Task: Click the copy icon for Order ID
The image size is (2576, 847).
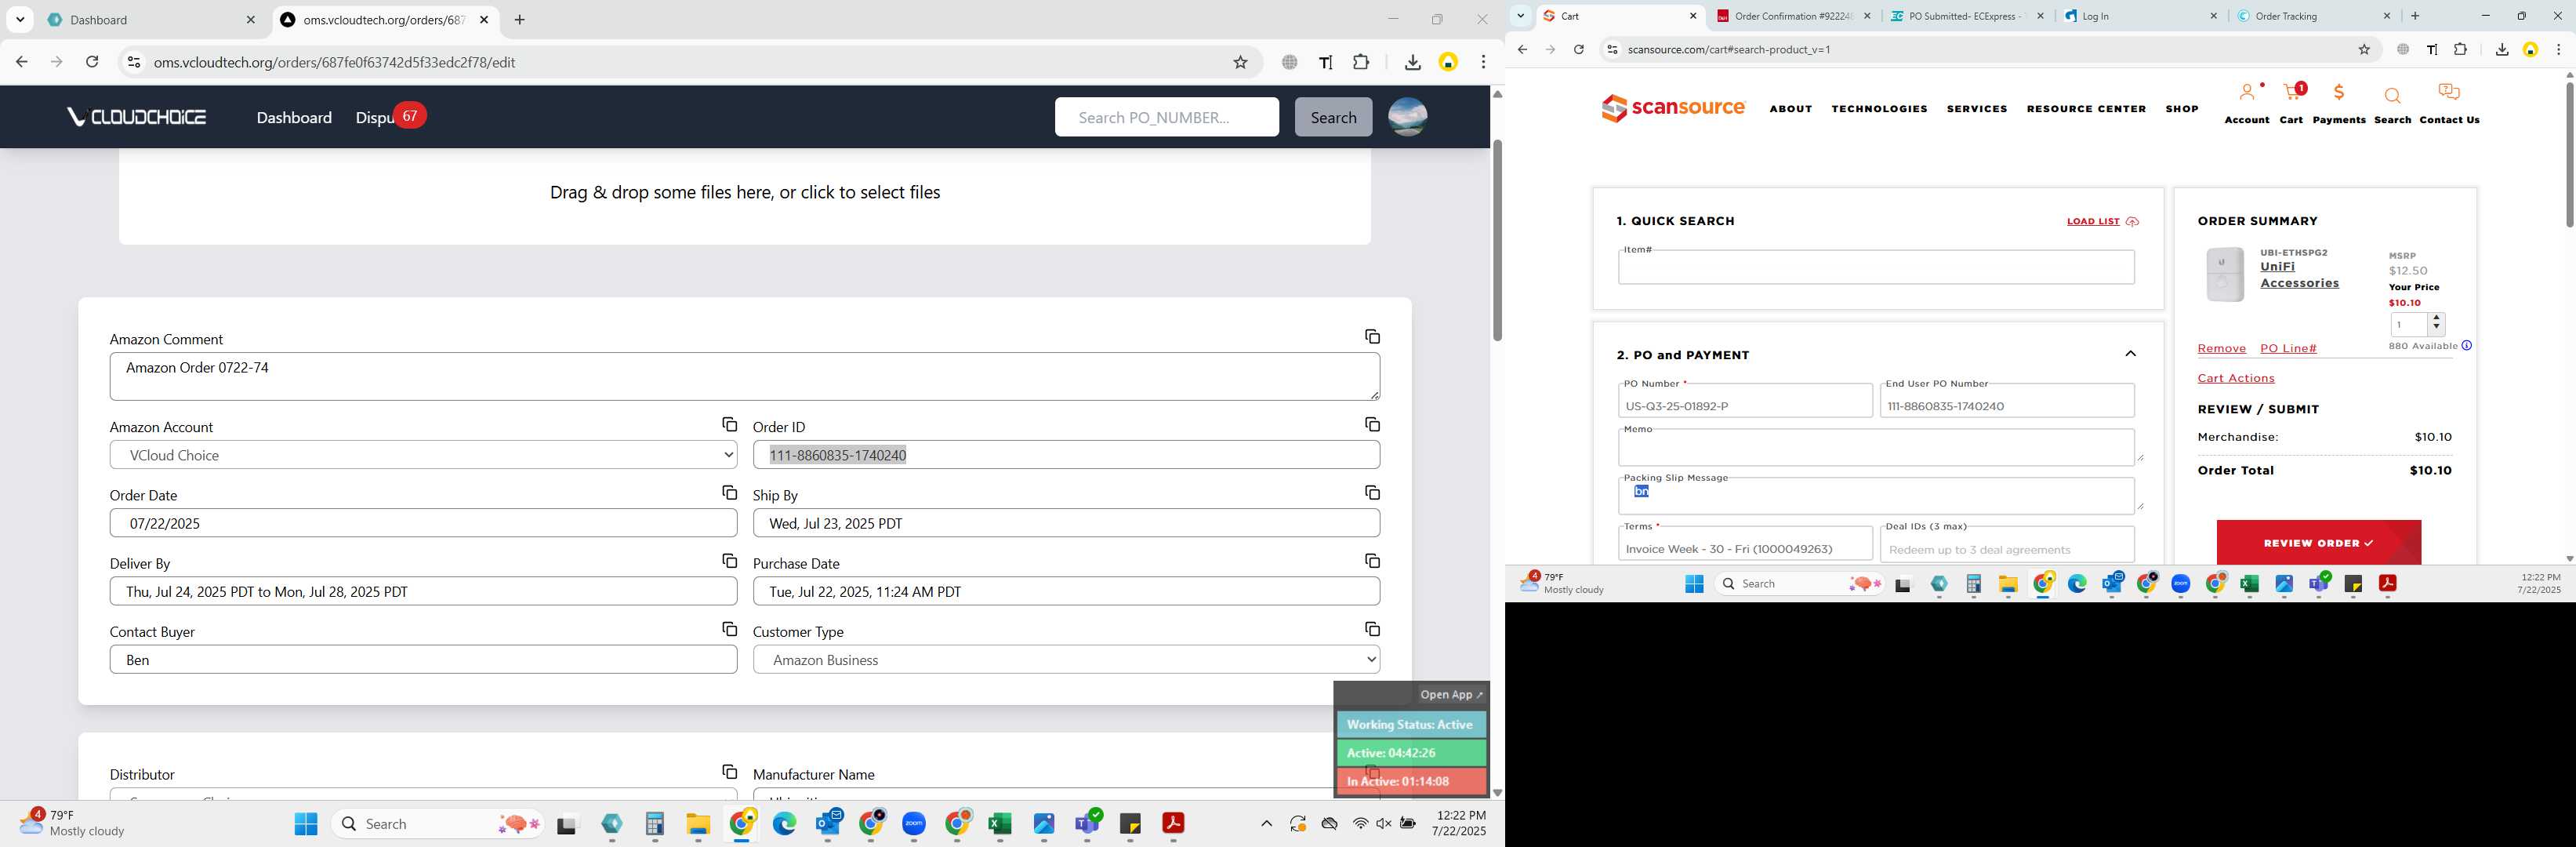Action: [x=1372, y=425]
